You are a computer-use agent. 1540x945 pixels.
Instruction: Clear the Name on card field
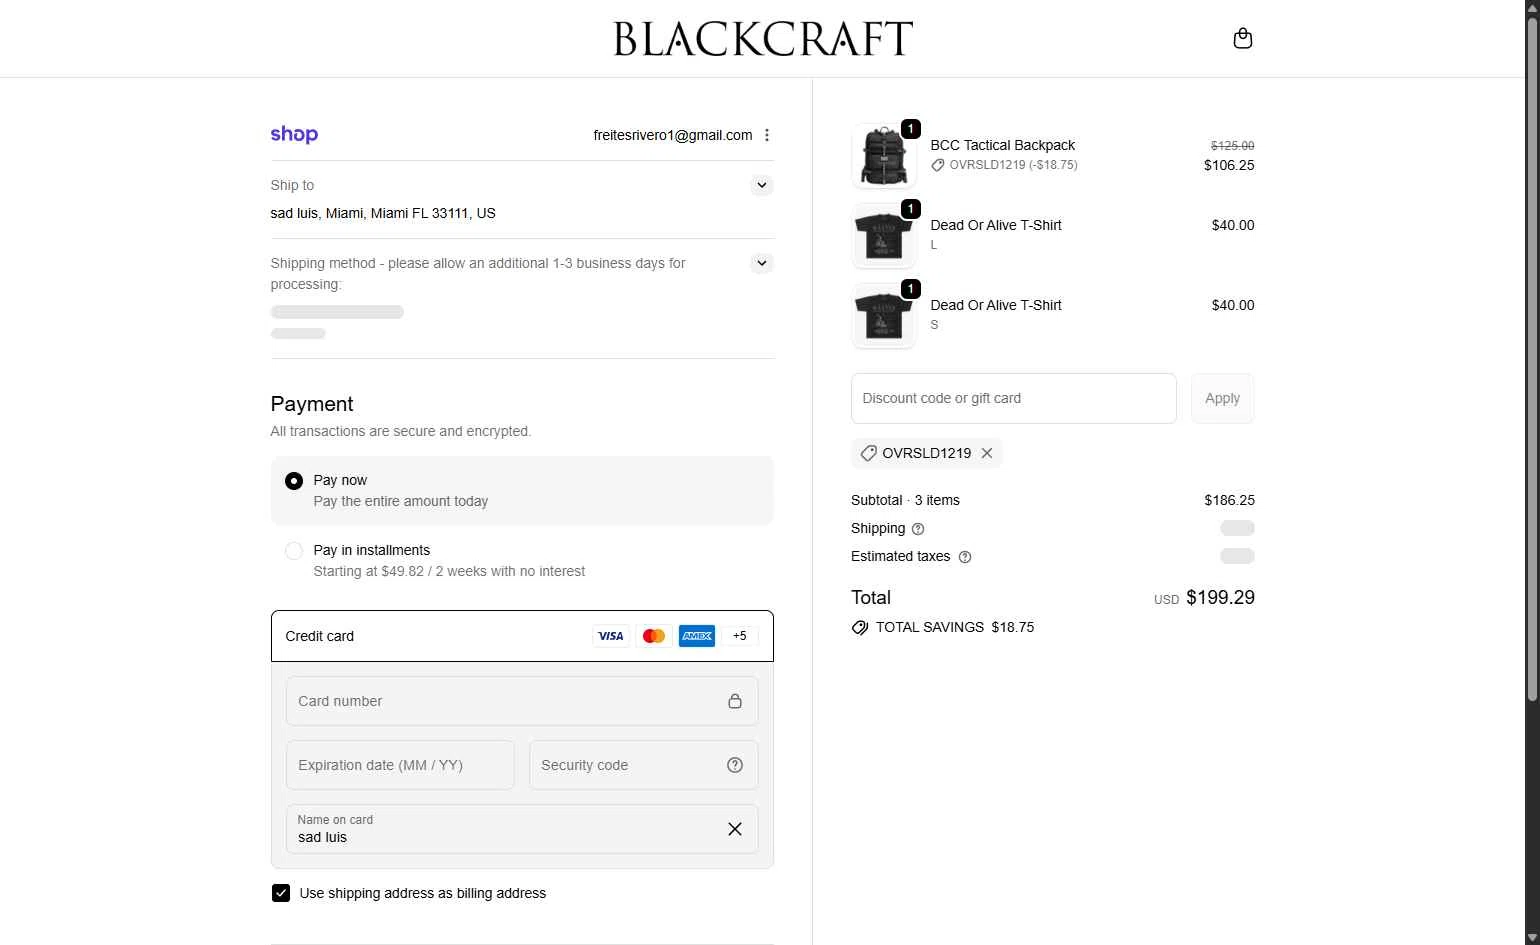(x=735, y=829)
